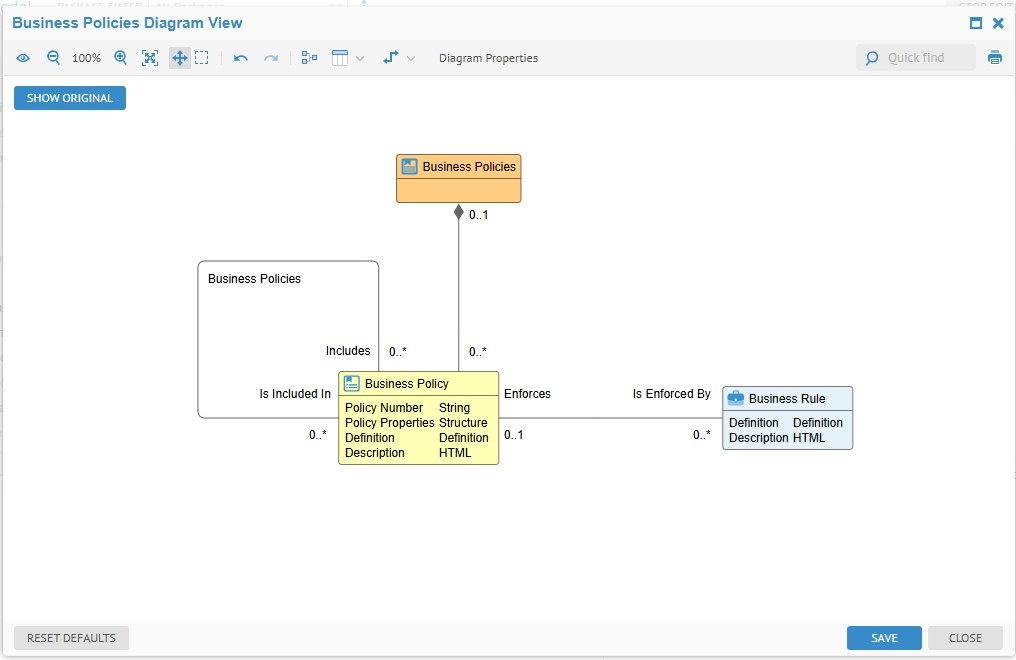
Task: Click the Reset Defaults button
Action: (71, 638)
